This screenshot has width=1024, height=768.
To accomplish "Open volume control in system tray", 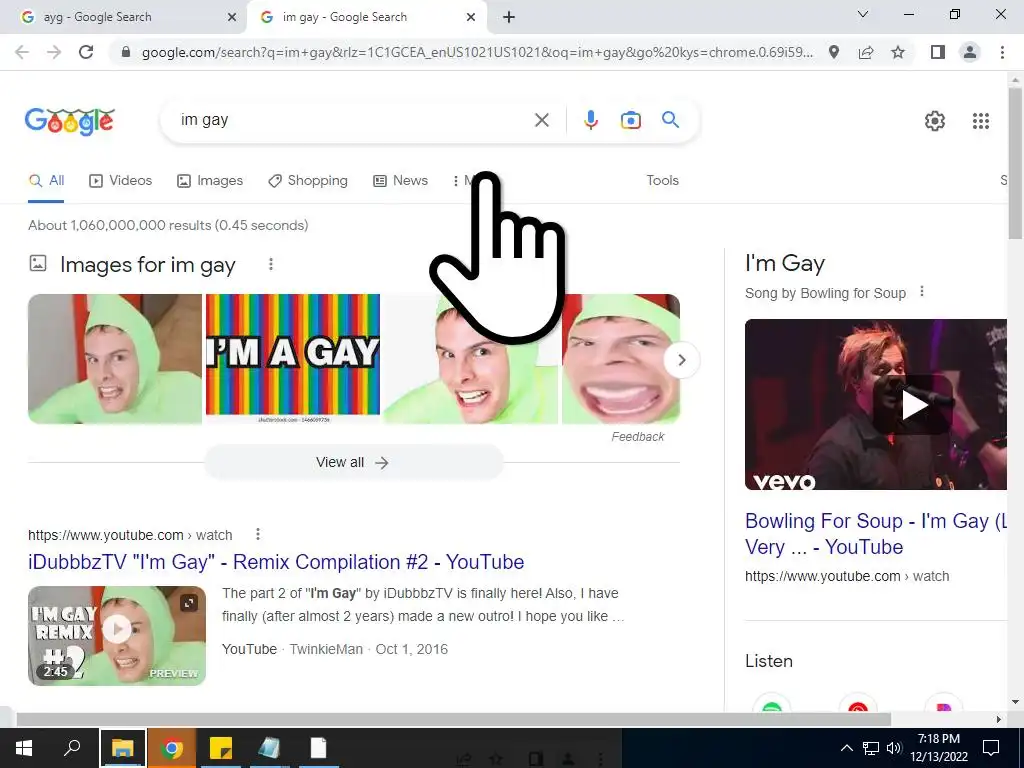I will tap(894, 748).
